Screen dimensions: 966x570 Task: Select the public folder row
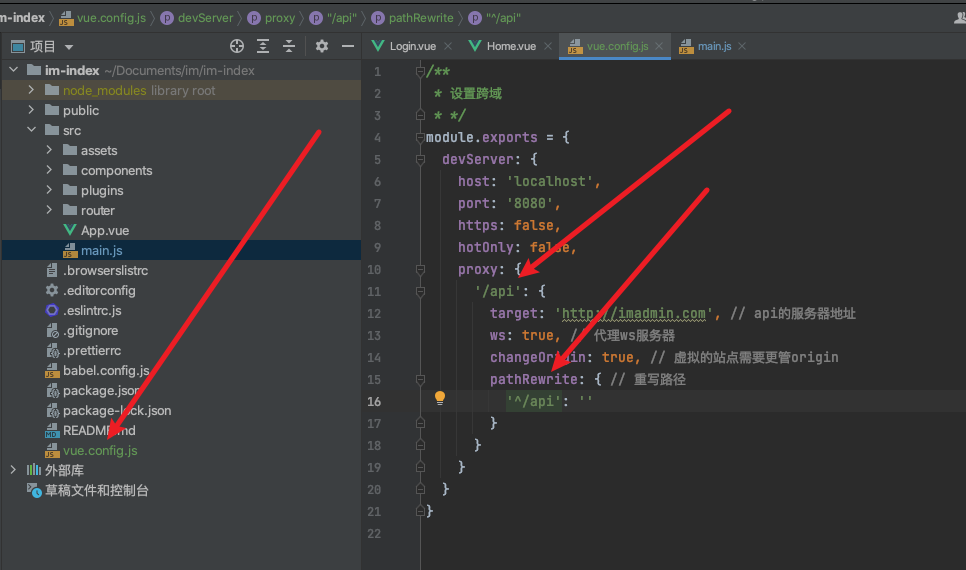pyautogui.click(x=182, y=110)
